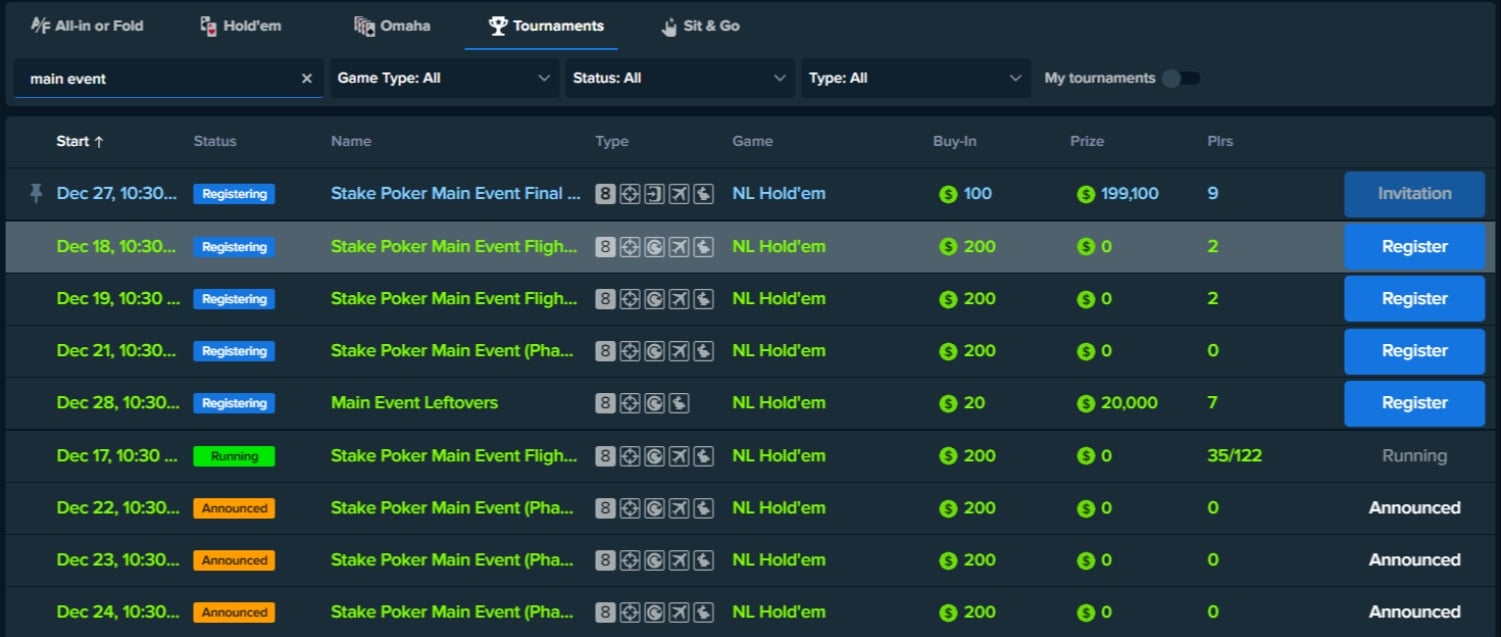The width and height of the screenshot is (1501, 637).
Task: Click the airplane icon in the Dec 18 row
Action: pyautogui.click(x=679, y=247)
